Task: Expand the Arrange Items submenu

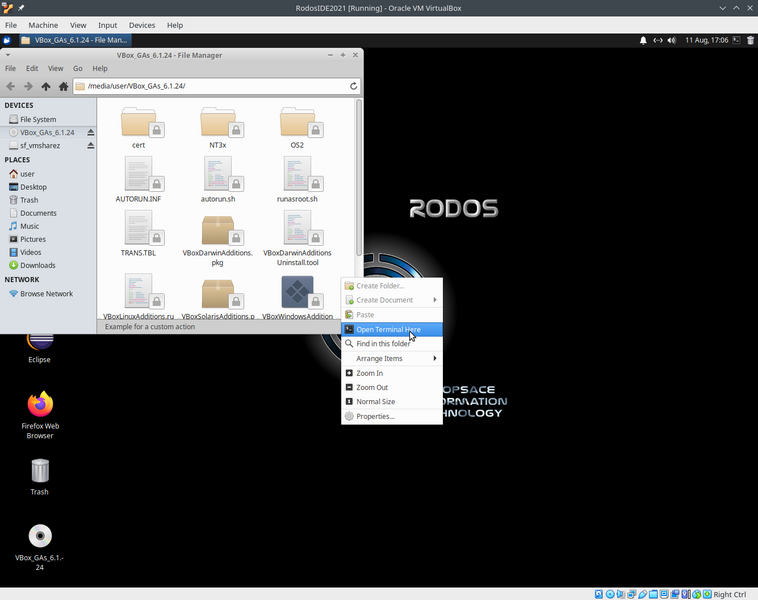Action: click(391, 358)
